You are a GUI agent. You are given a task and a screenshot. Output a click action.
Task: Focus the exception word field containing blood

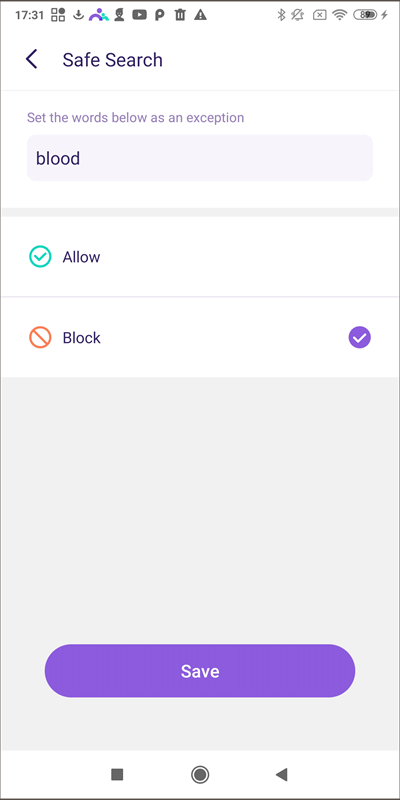(200, 158)
